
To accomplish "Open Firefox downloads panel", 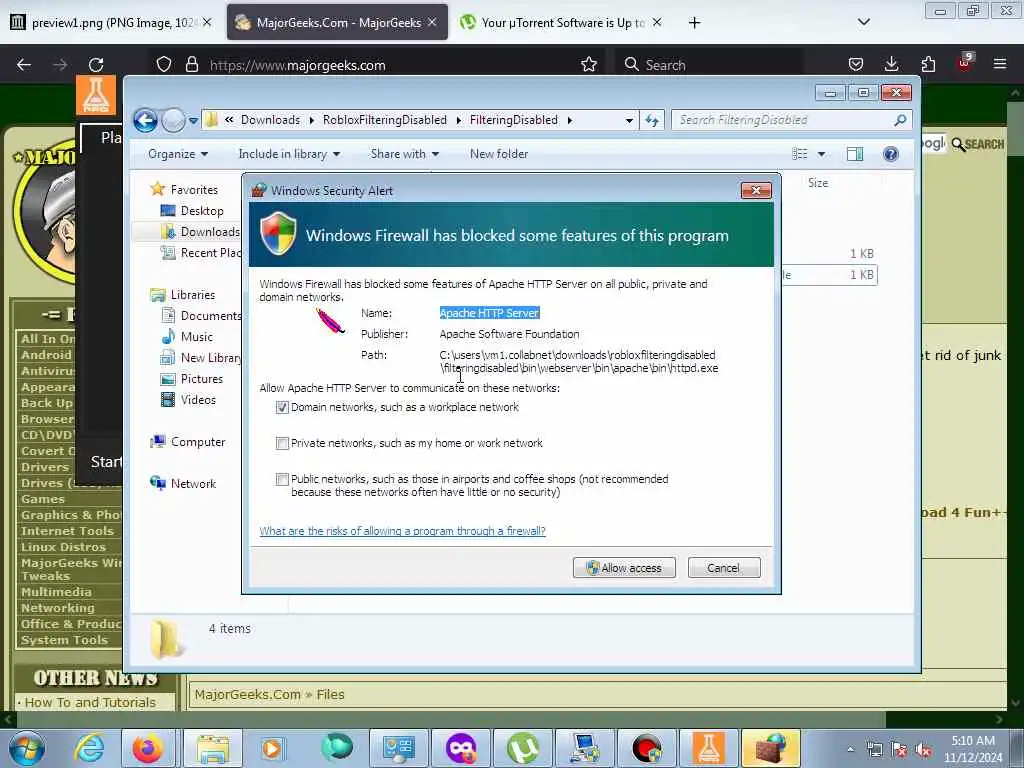I will (891, 64).
